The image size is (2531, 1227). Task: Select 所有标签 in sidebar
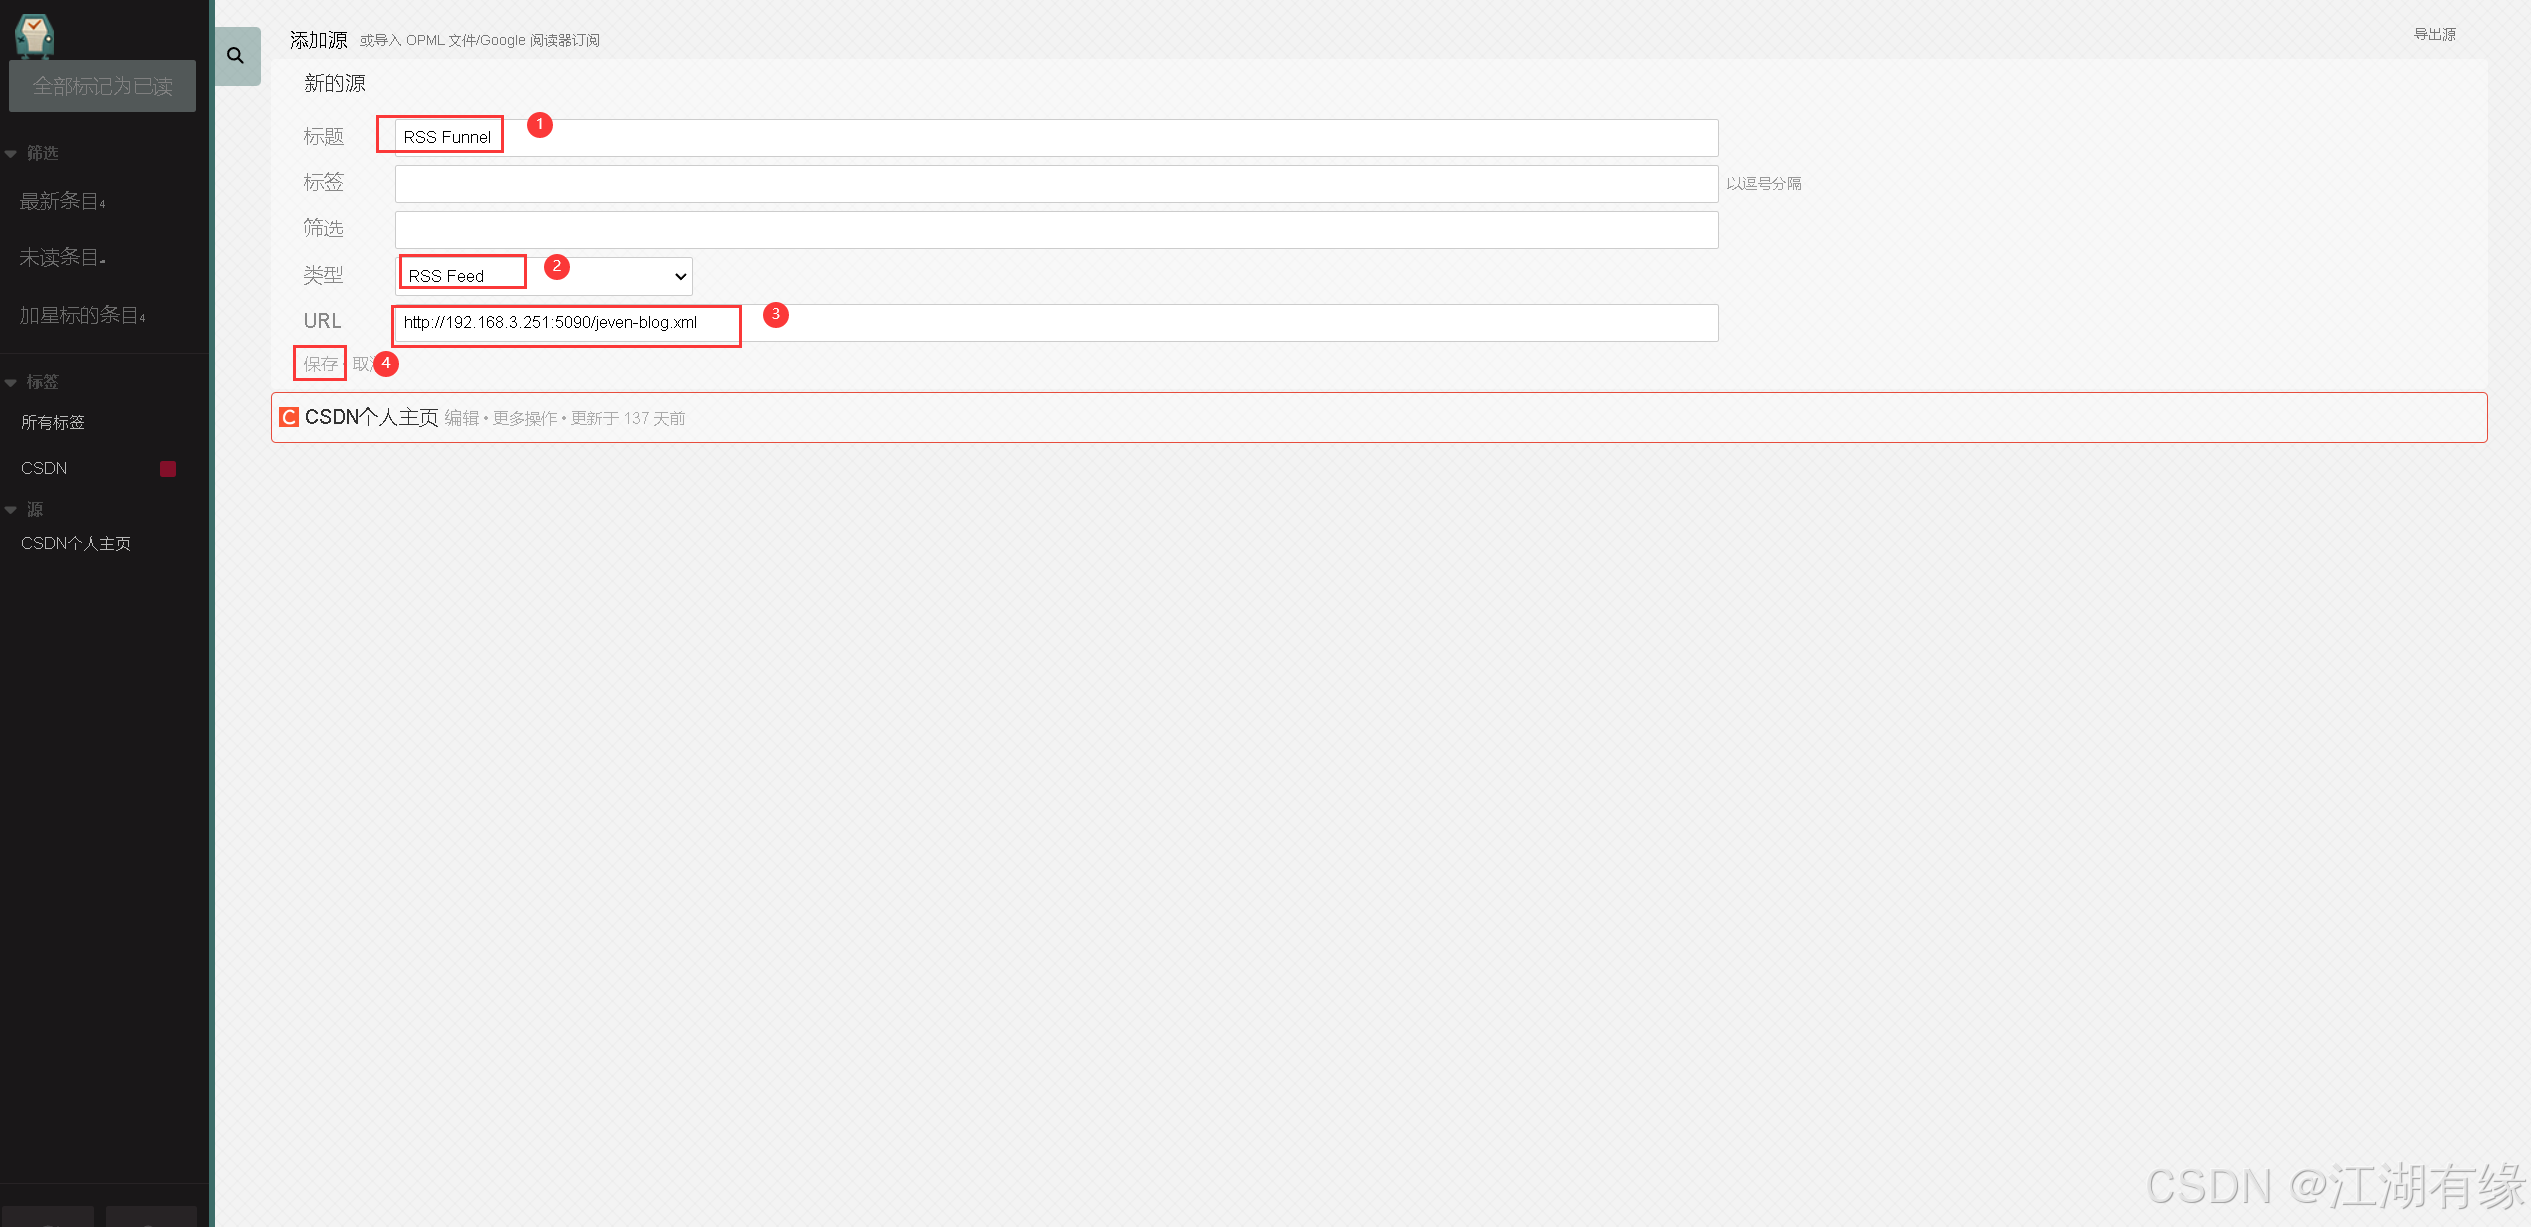(53, 423)
